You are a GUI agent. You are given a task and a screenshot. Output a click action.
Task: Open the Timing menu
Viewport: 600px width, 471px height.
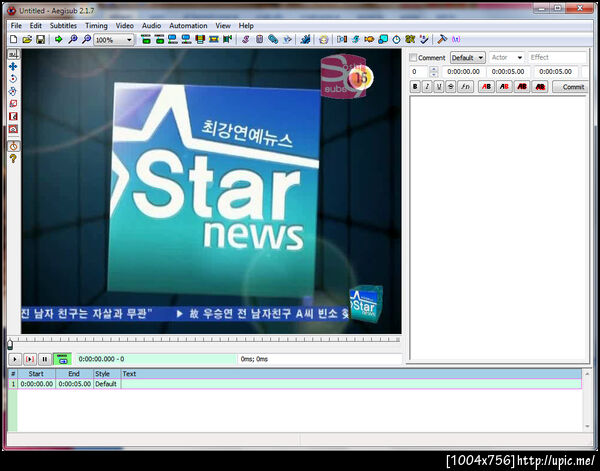point(96,26)
